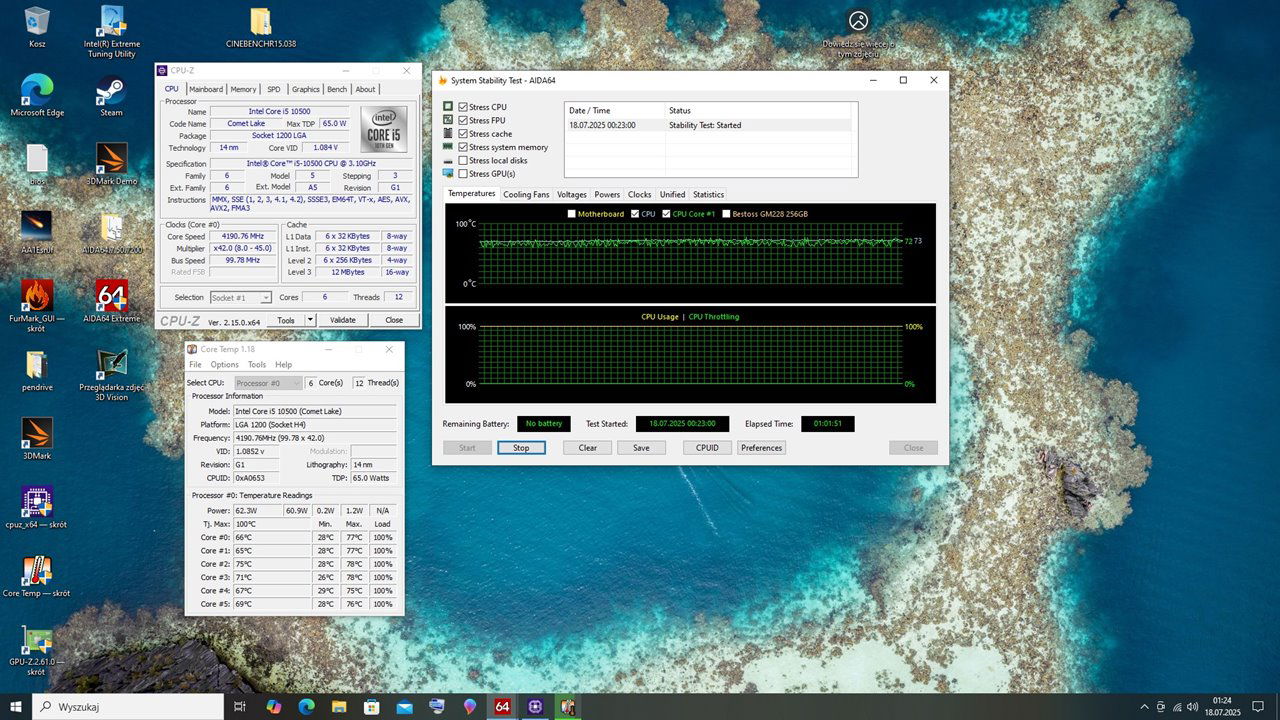Screen dimensions: 1280x720
Task: Launch the Steam desktop shortcut
Action: [112, 96]
